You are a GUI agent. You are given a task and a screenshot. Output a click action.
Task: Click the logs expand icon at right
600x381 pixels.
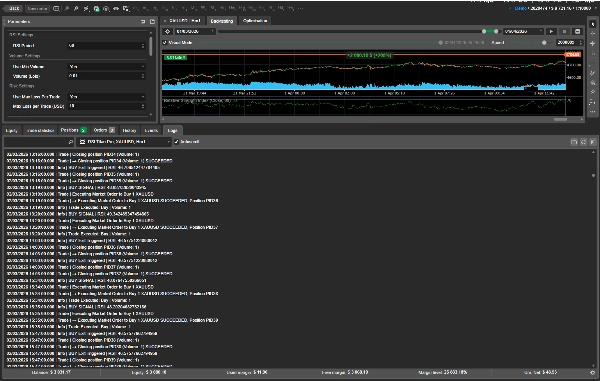tap(583, 142)
